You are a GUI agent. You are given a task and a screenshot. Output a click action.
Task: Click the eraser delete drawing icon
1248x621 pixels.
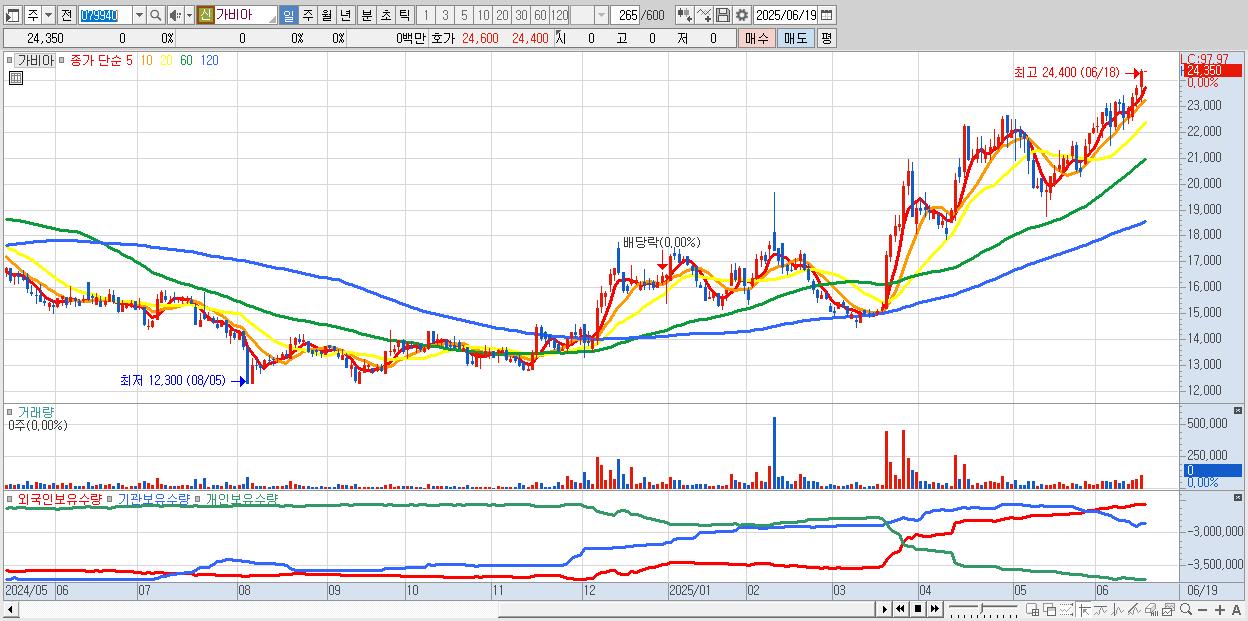coord(1151,609)
